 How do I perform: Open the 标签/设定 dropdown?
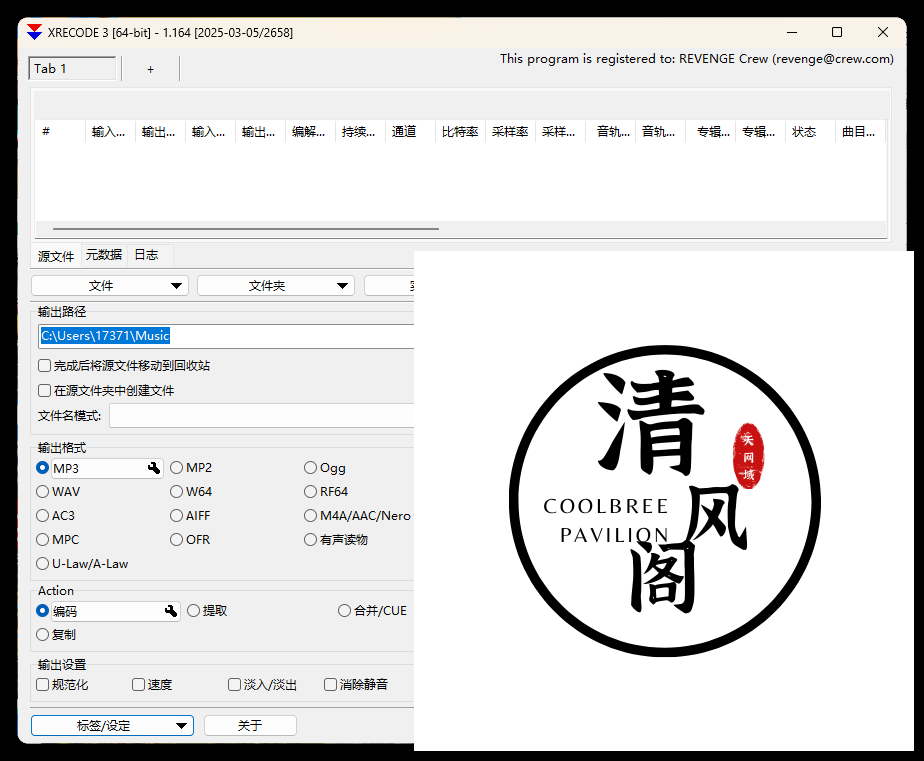click(113, 726)
